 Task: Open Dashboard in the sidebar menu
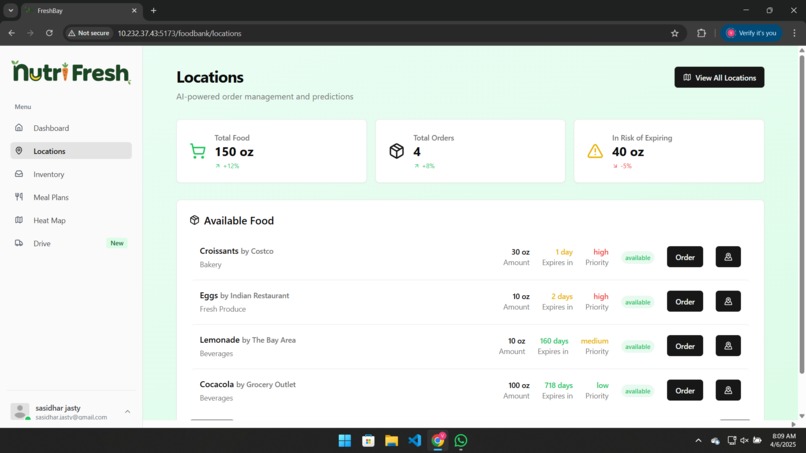(71, 128)
